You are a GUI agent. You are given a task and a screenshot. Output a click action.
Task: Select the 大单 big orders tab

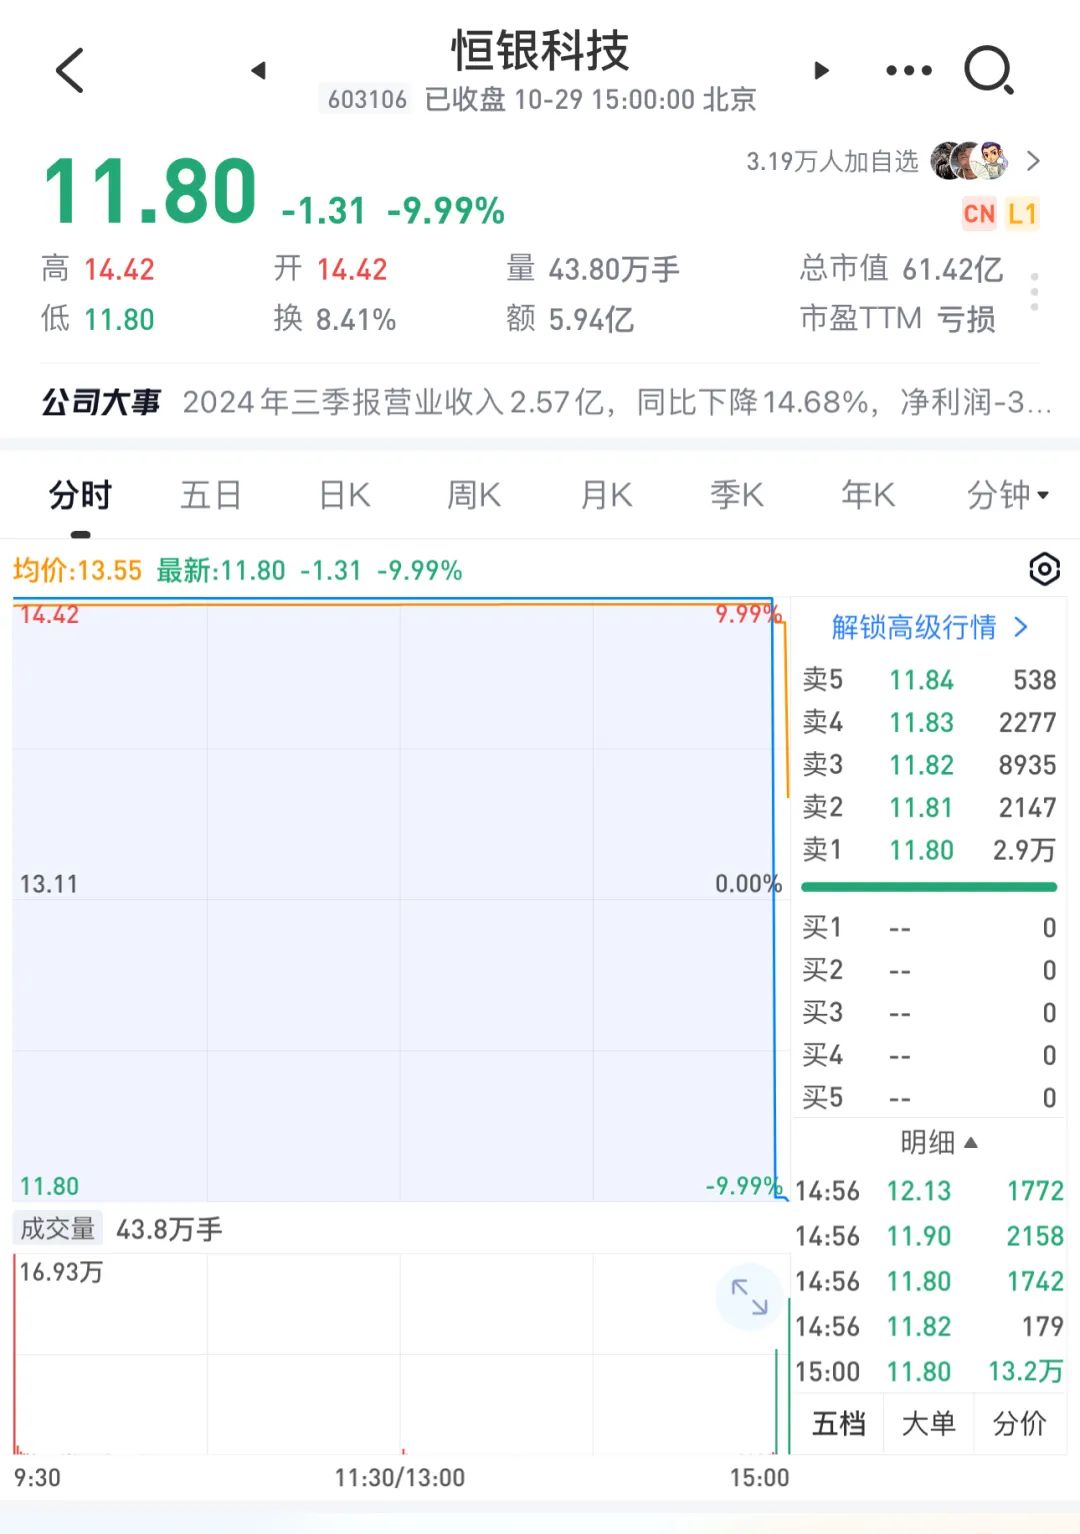coord(929,1423)
